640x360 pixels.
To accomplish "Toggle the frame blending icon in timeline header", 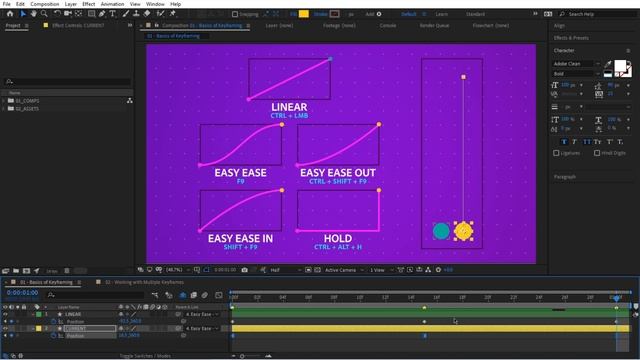I will [193, 295].
